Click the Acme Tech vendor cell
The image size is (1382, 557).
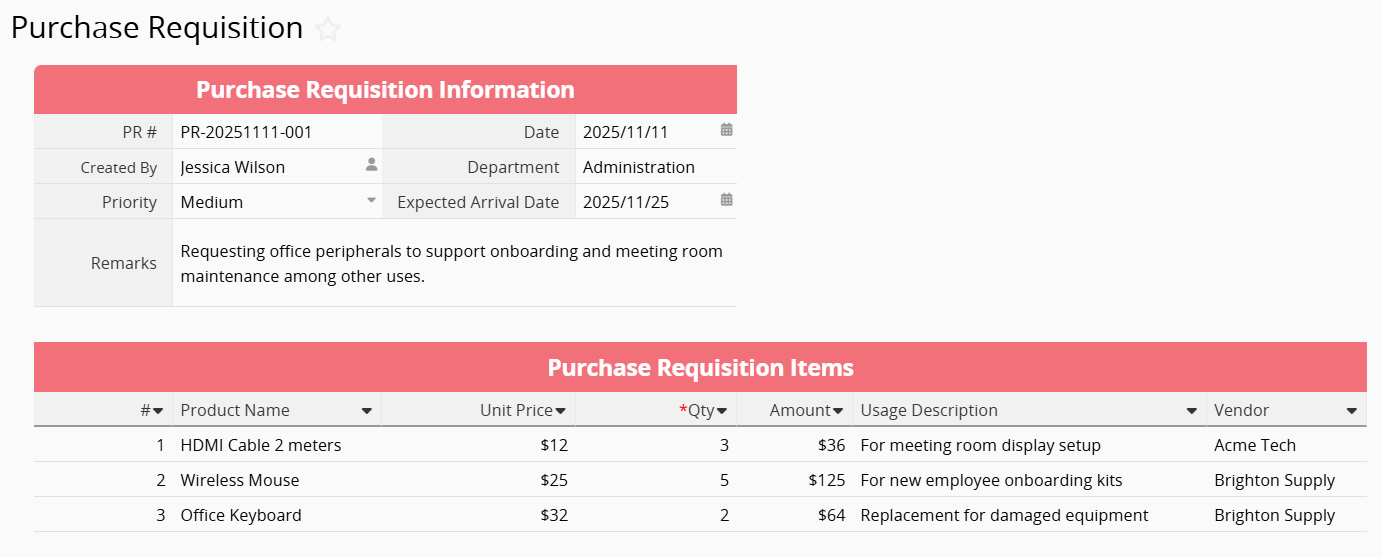(1285, 446)
